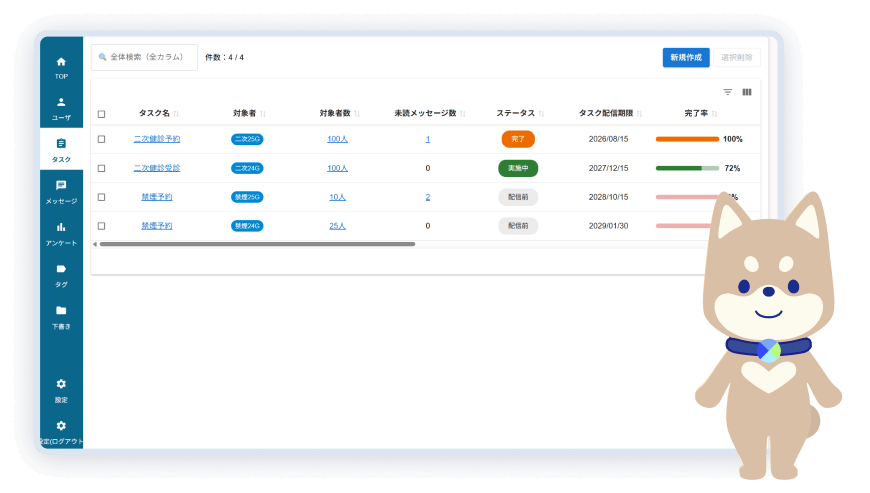Click the TOP home icon in sidebar
Image resolution: width=870 pixels, height=493 pixels.
click(61, 62)
